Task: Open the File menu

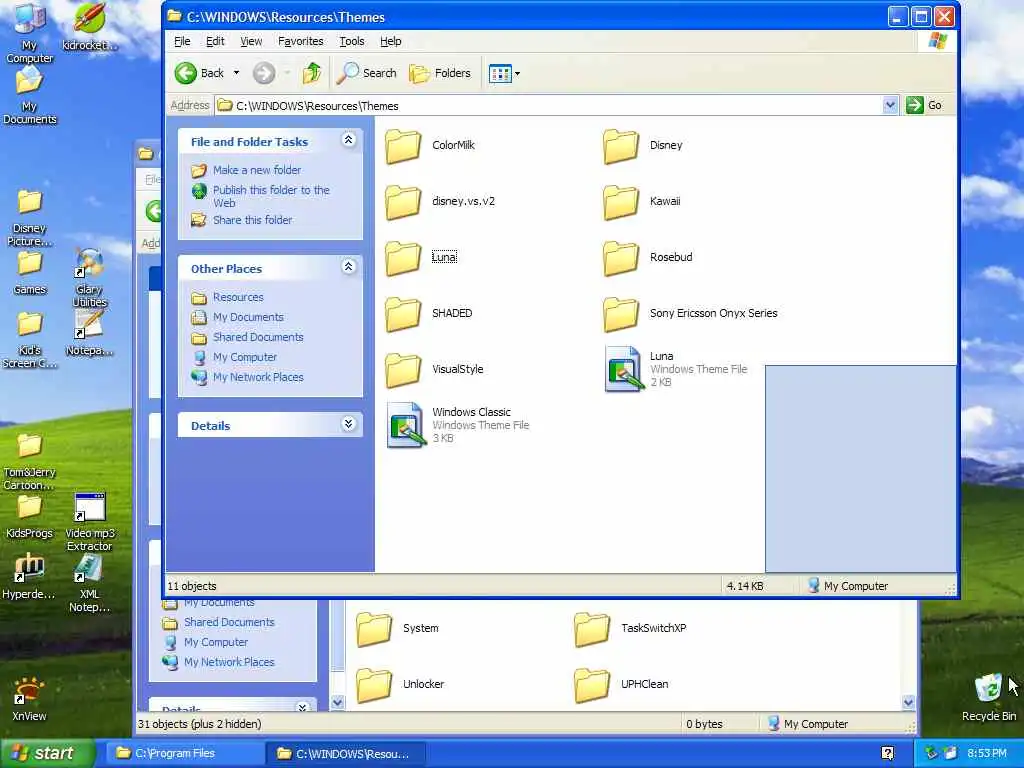Action: tap(182, 41)
